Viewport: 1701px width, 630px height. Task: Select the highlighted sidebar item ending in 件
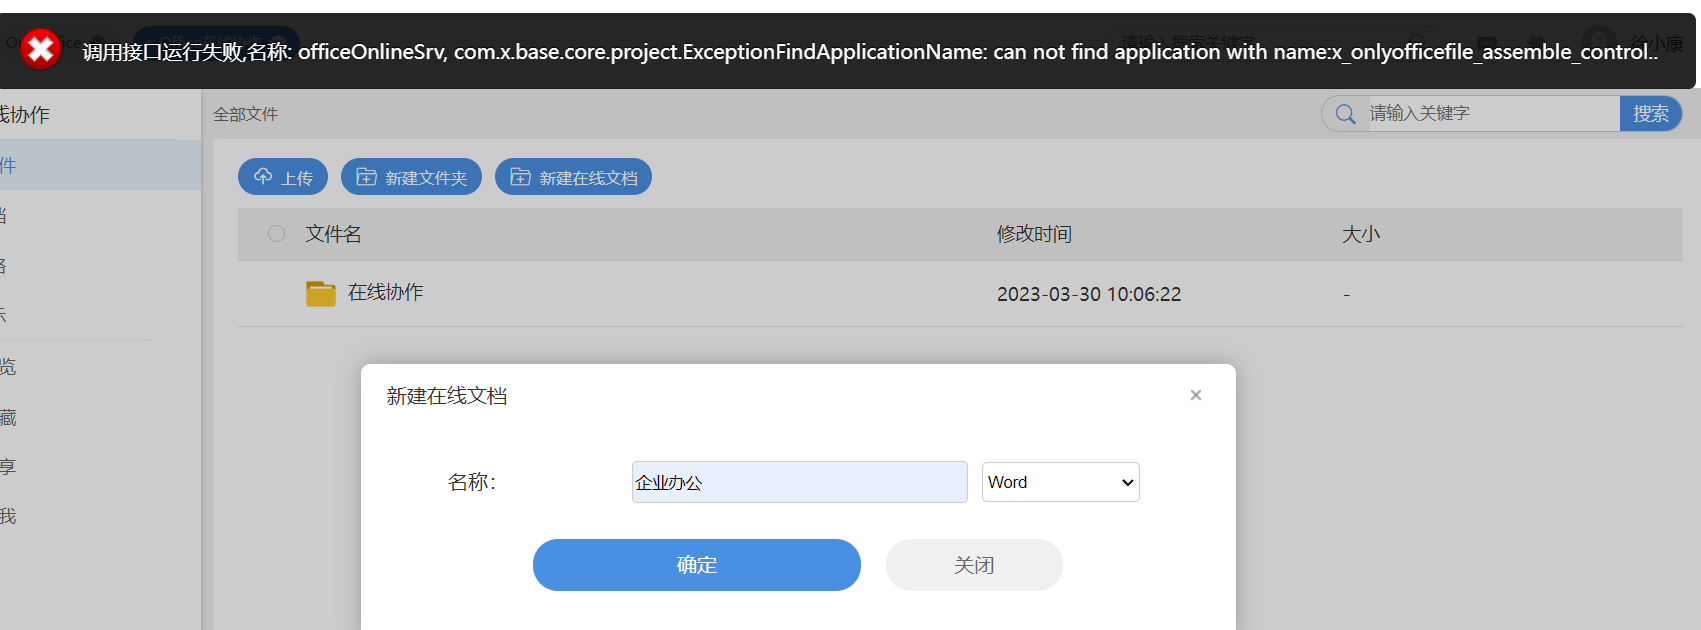(60, 165)
